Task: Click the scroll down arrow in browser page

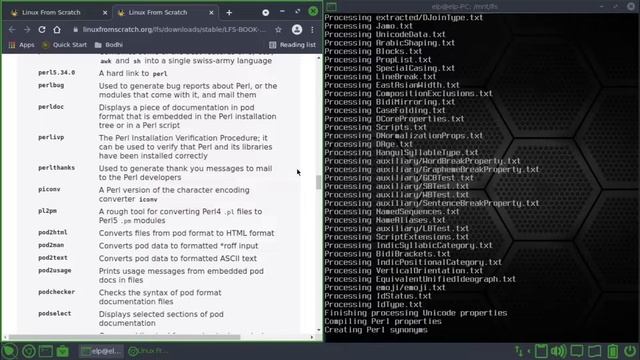Action: (x=318, y=330)
